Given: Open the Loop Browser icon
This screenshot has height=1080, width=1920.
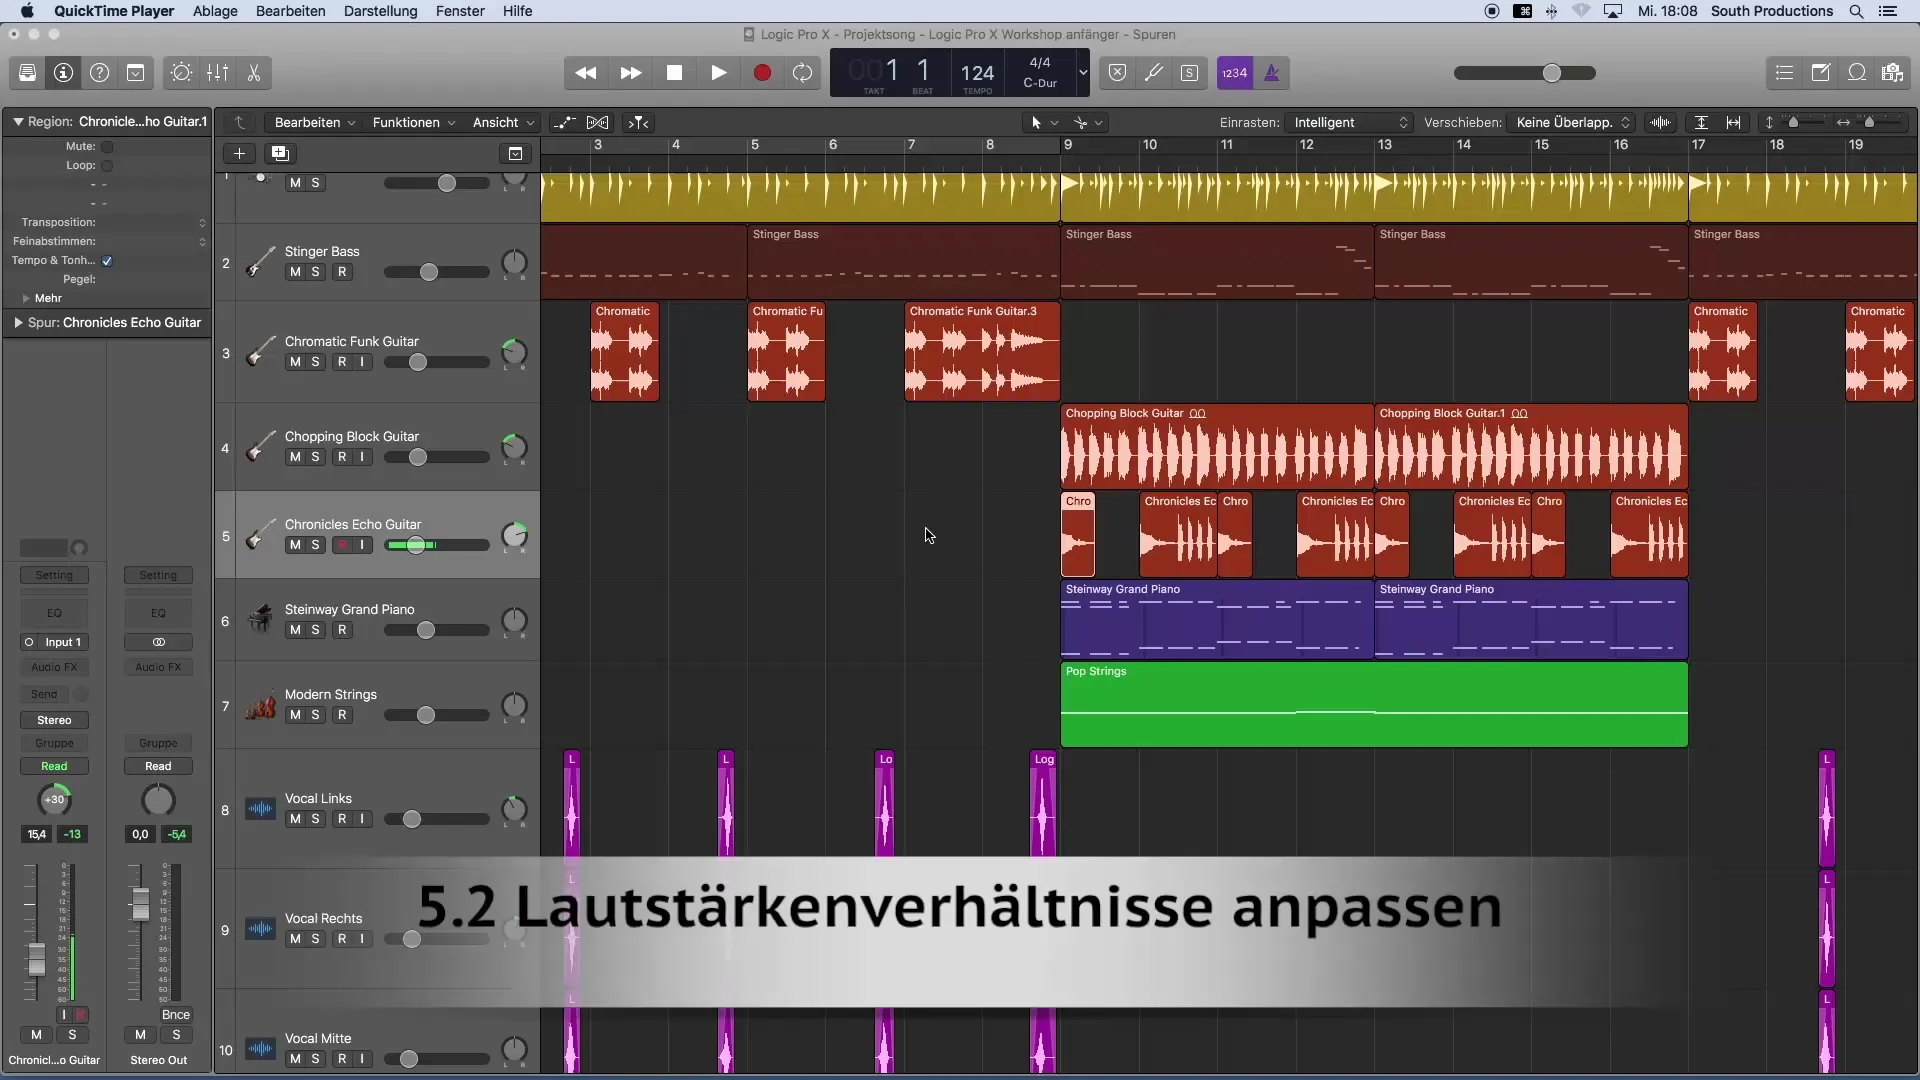Looking at the screenshot, I should (x=1856, y=73).
